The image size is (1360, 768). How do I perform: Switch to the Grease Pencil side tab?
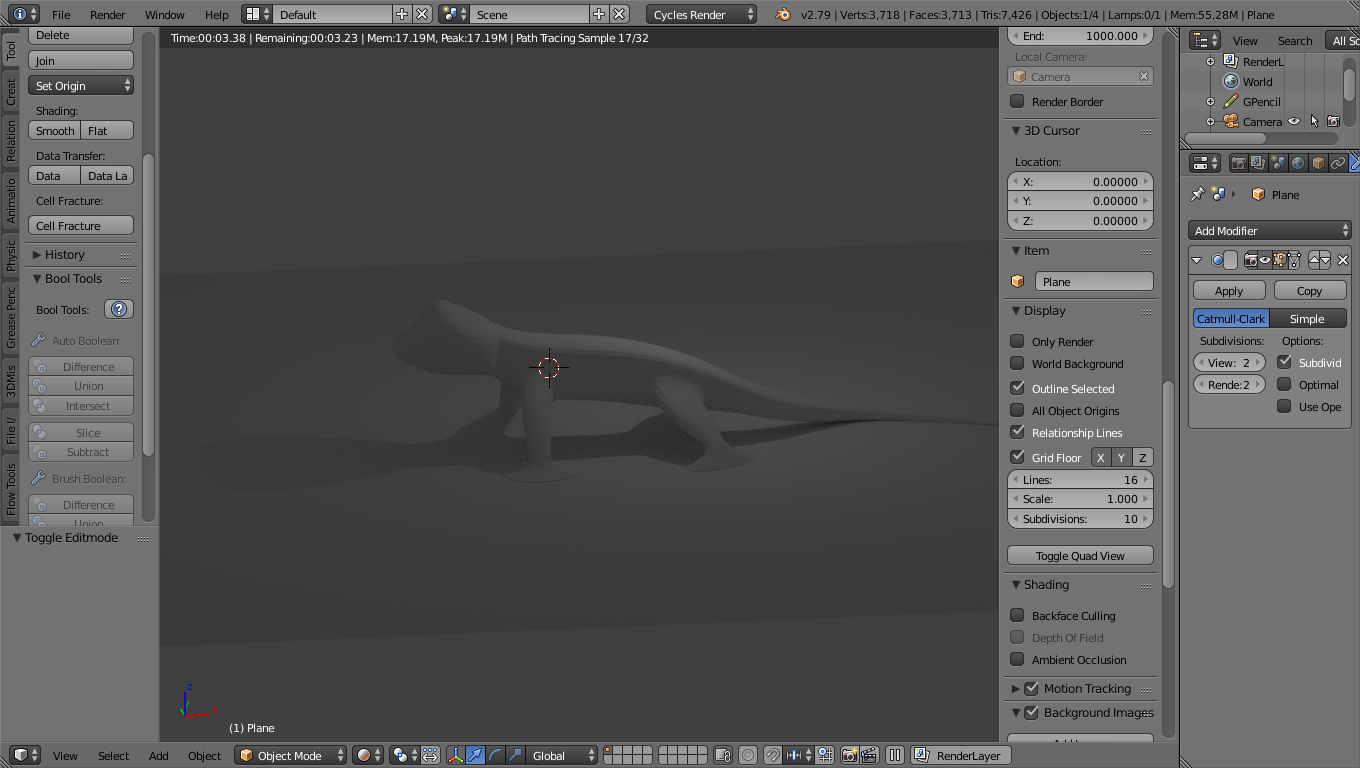click(11, 318)
